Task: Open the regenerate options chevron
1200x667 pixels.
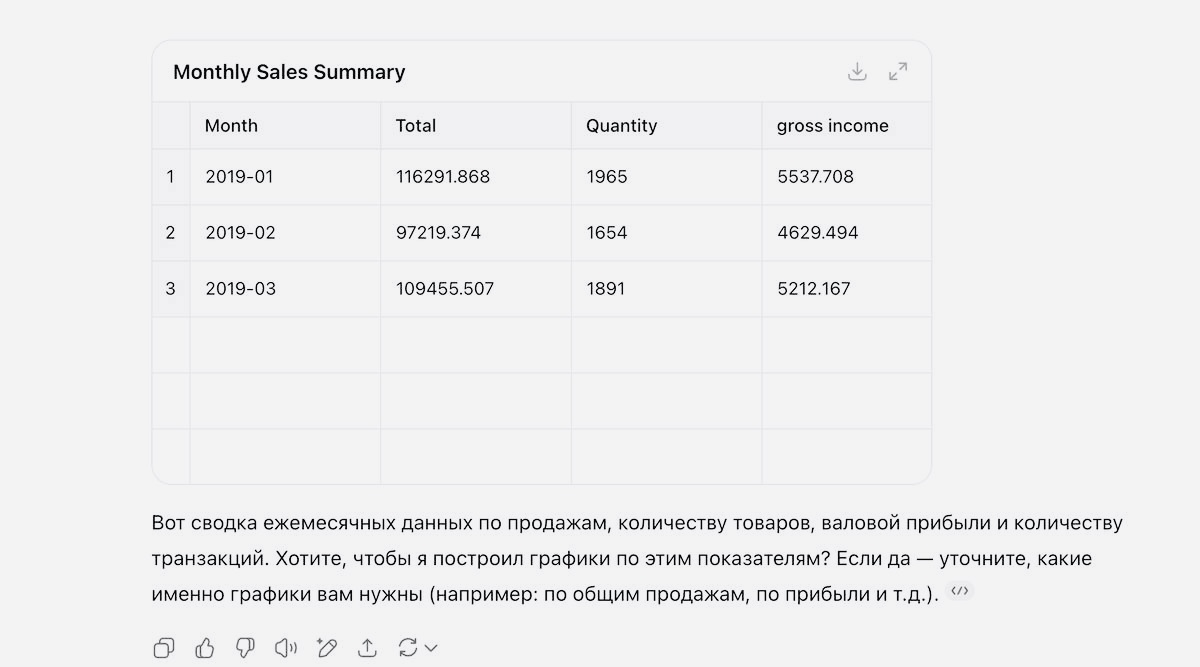Action: point(431,648)
